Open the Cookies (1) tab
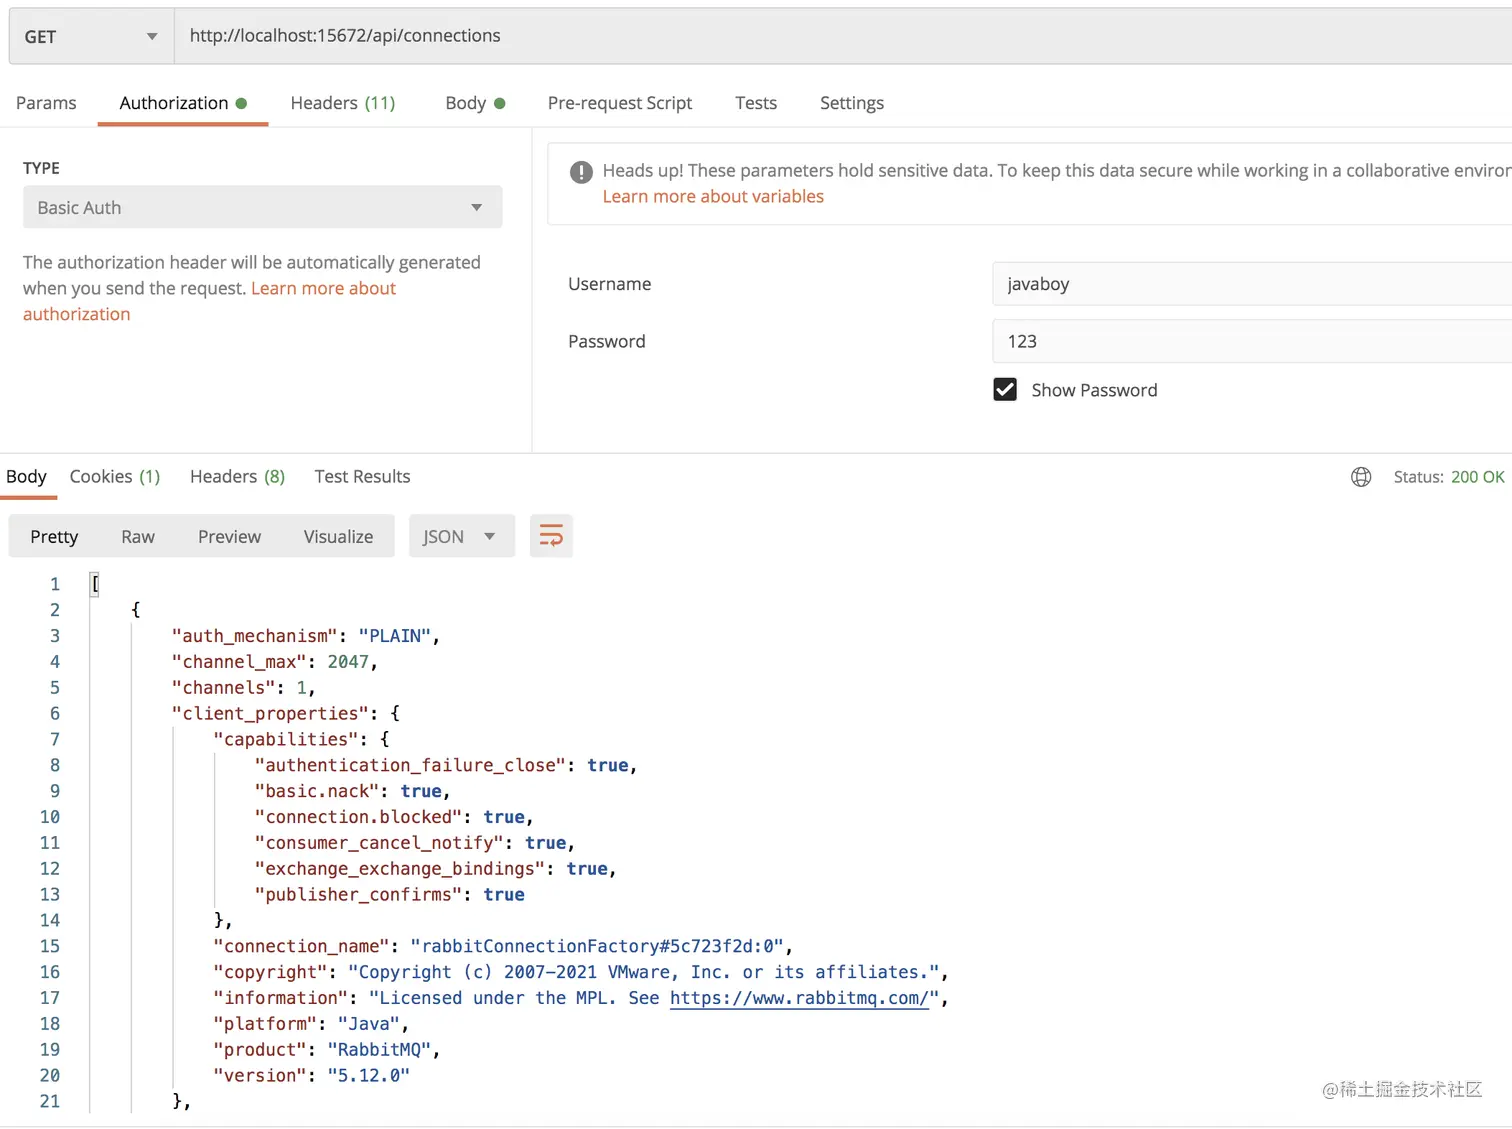The height and width of the screenshot is (1129, 1512). (115, 476)
